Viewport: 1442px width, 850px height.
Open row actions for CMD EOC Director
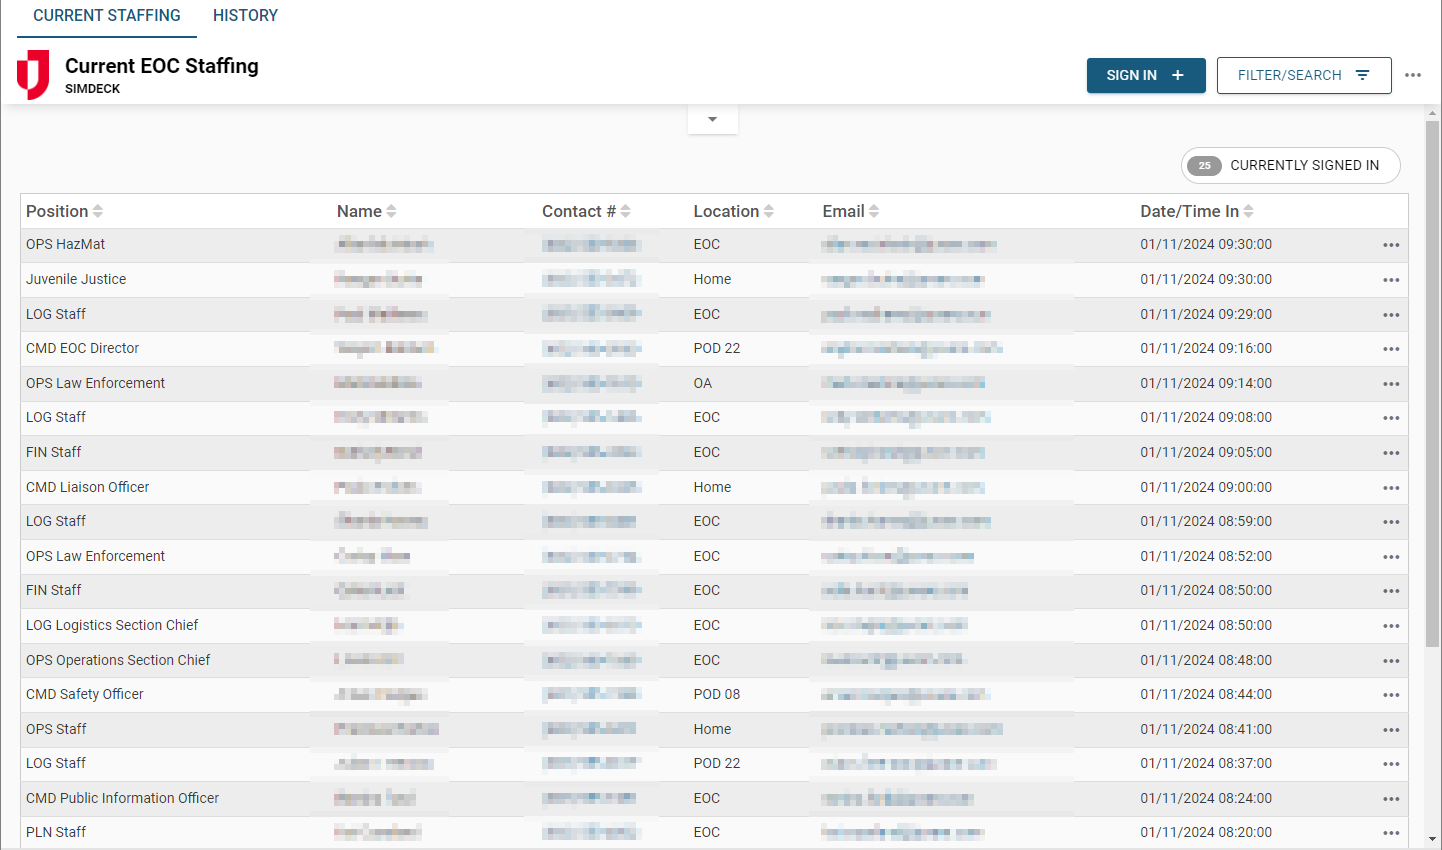tap(1390, 349)
